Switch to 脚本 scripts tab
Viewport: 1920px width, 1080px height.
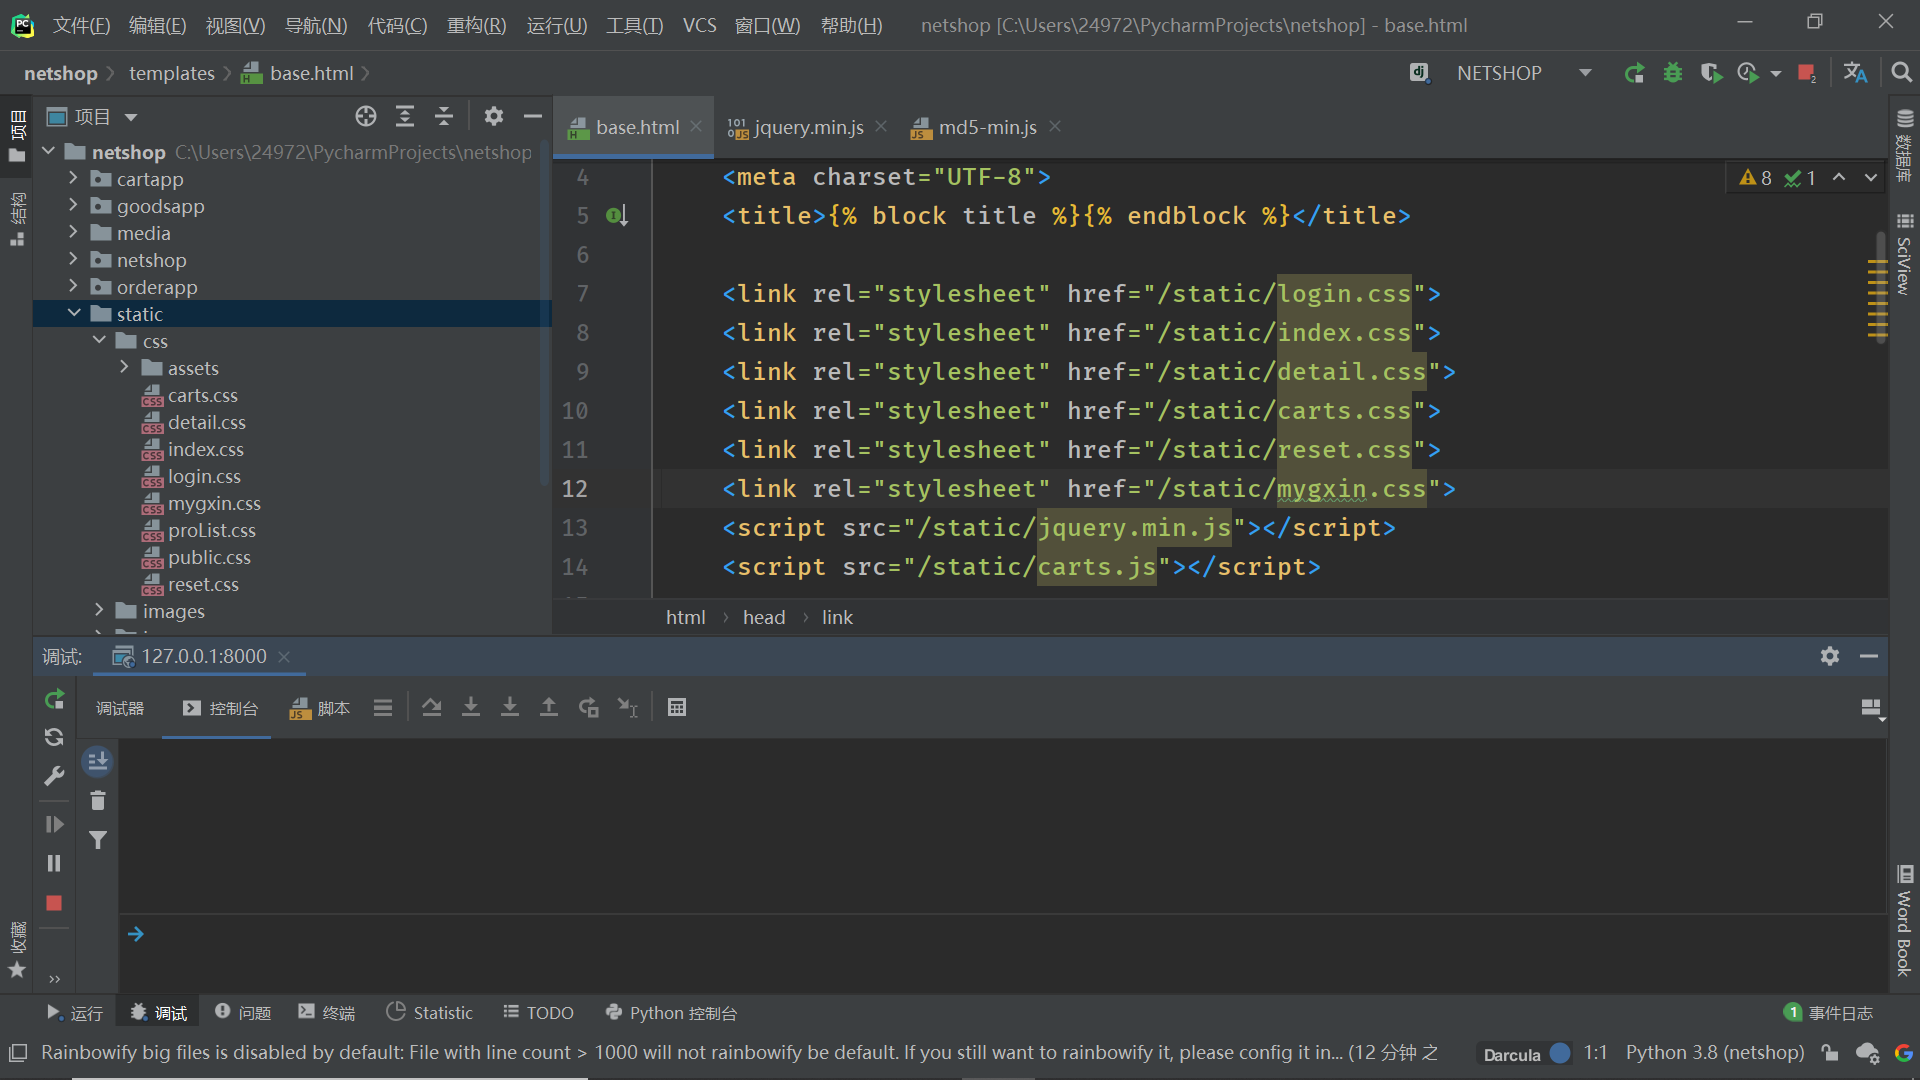(x=320, y=708)
